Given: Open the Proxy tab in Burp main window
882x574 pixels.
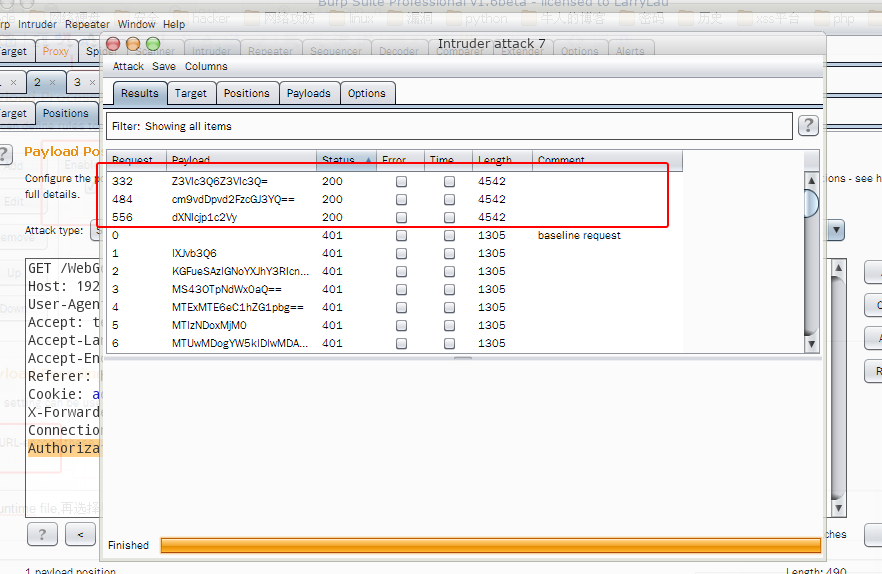Looking at the screenshot, I should pos(55,51).
